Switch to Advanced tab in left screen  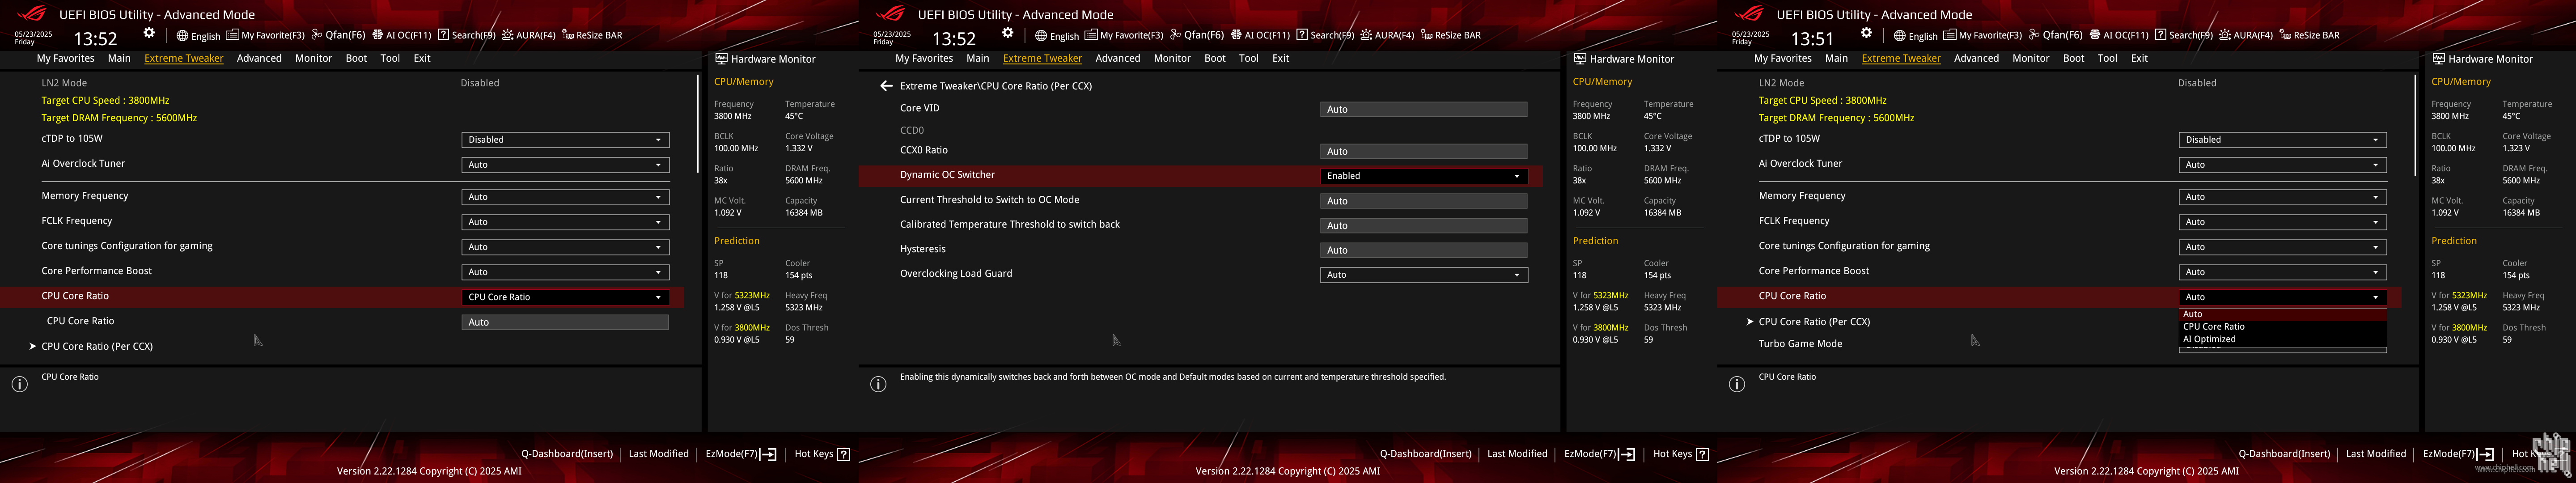pos(259,58)
